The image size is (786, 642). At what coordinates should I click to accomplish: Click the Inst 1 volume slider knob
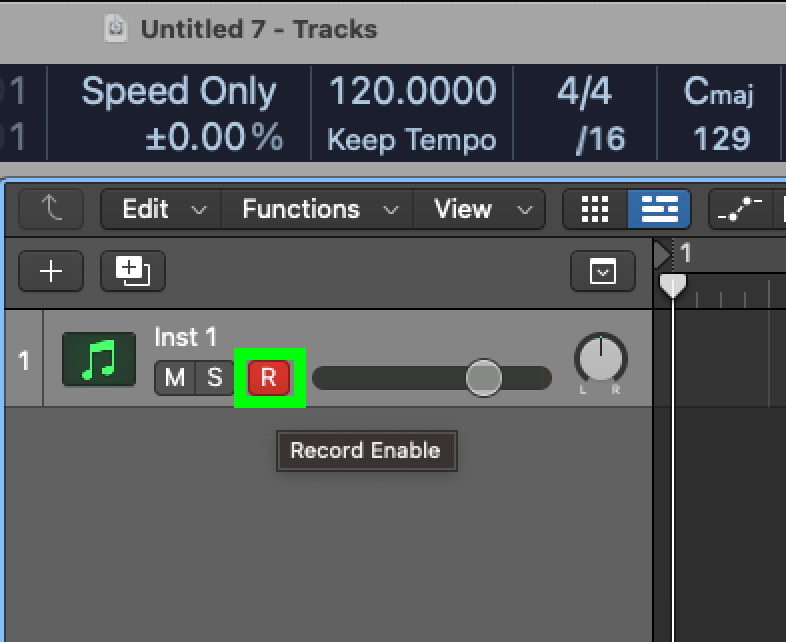(484, 378)
